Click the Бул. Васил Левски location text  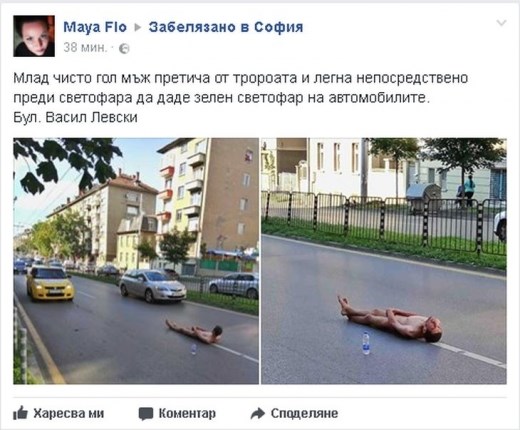coord(75,118)
